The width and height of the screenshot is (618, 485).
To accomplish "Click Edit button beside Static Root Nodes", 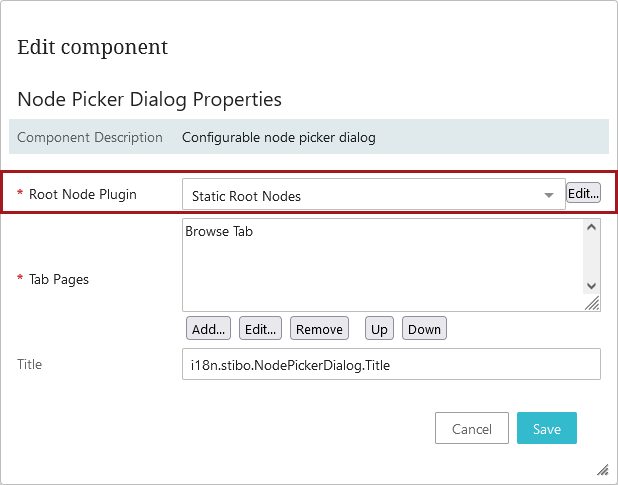I will coord(583,194).
